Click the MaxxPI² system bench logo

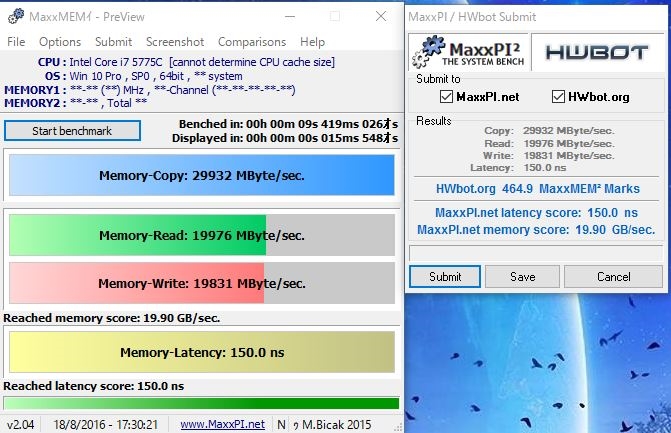(469, 52)
